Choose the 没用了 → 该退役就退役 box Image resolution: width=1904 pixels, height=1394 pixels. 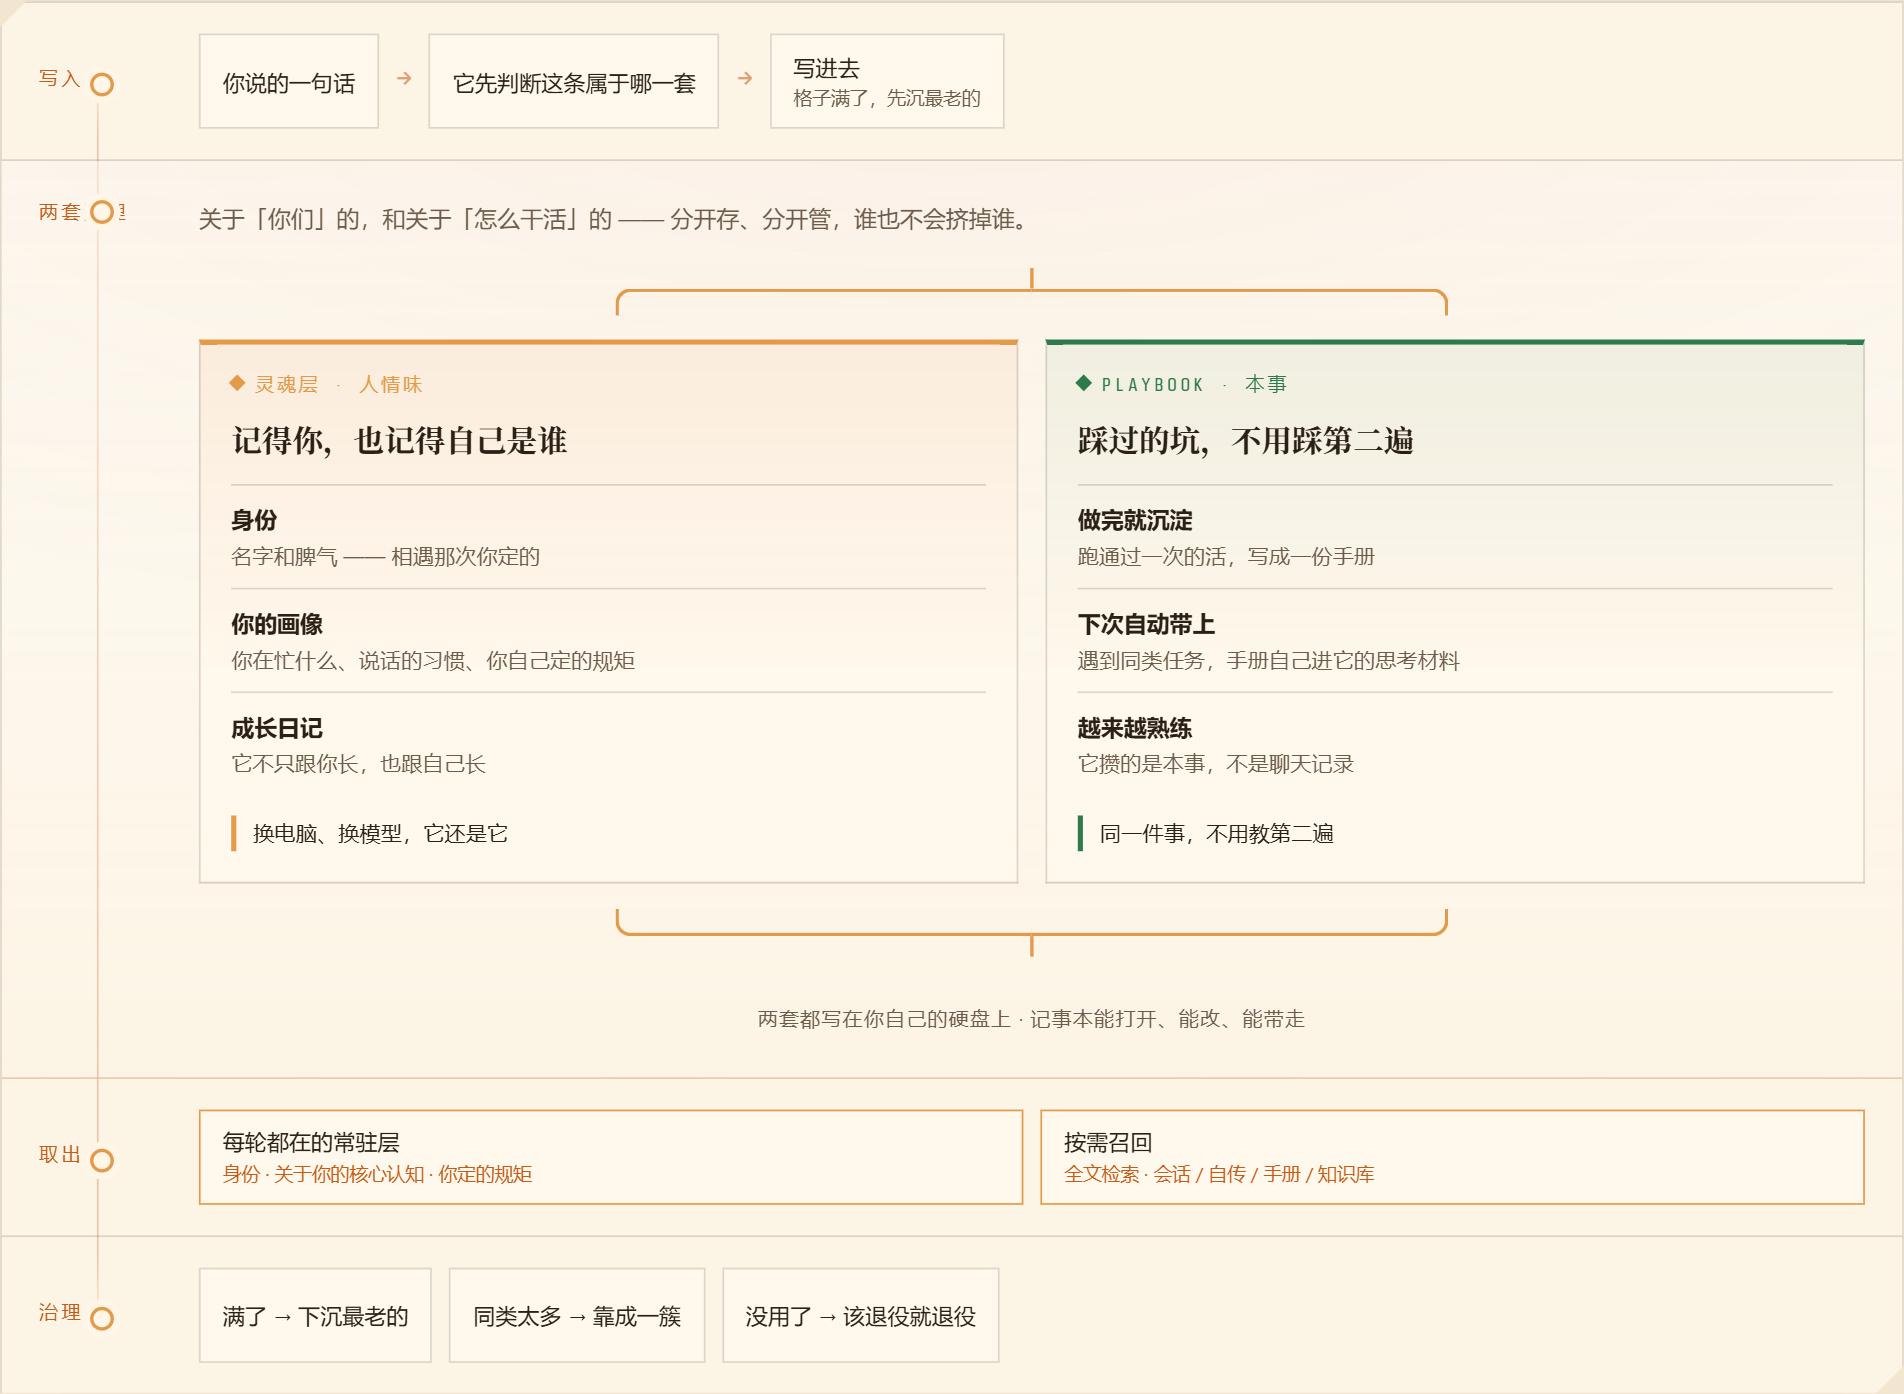tap(861, 1316)
